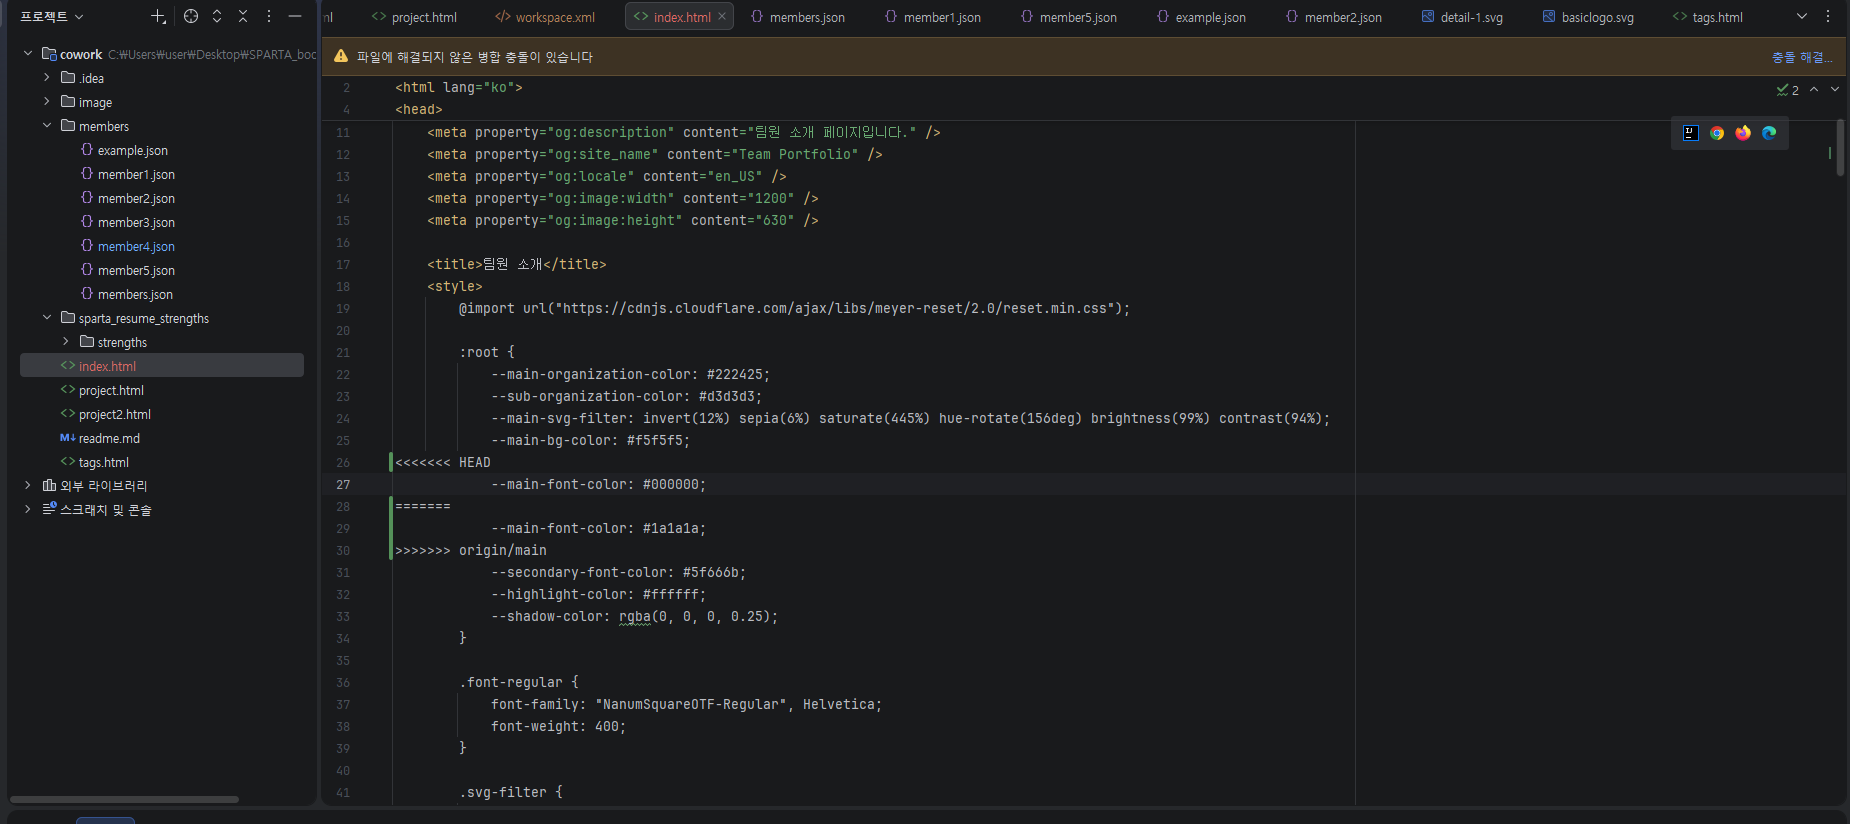
Task: Click the editor vertical scrollbar thumb
Action: point(1840,148)
